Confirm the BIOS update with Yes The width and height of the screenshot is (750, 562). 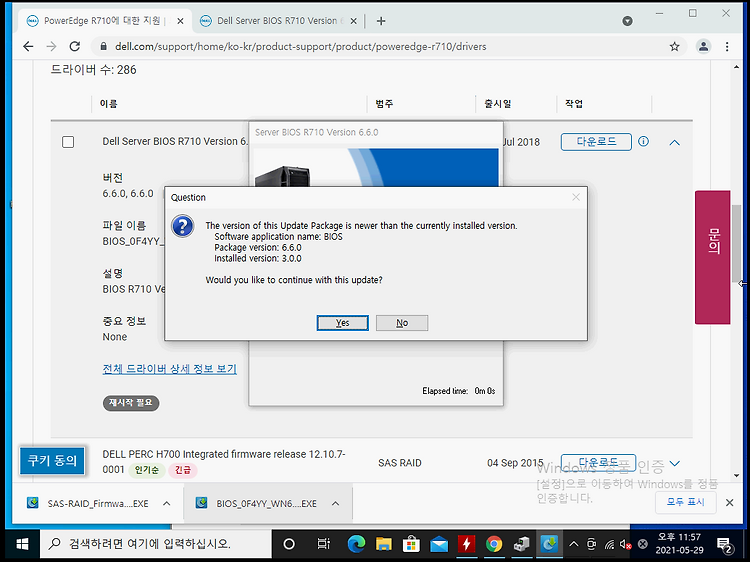click(342, 323)
